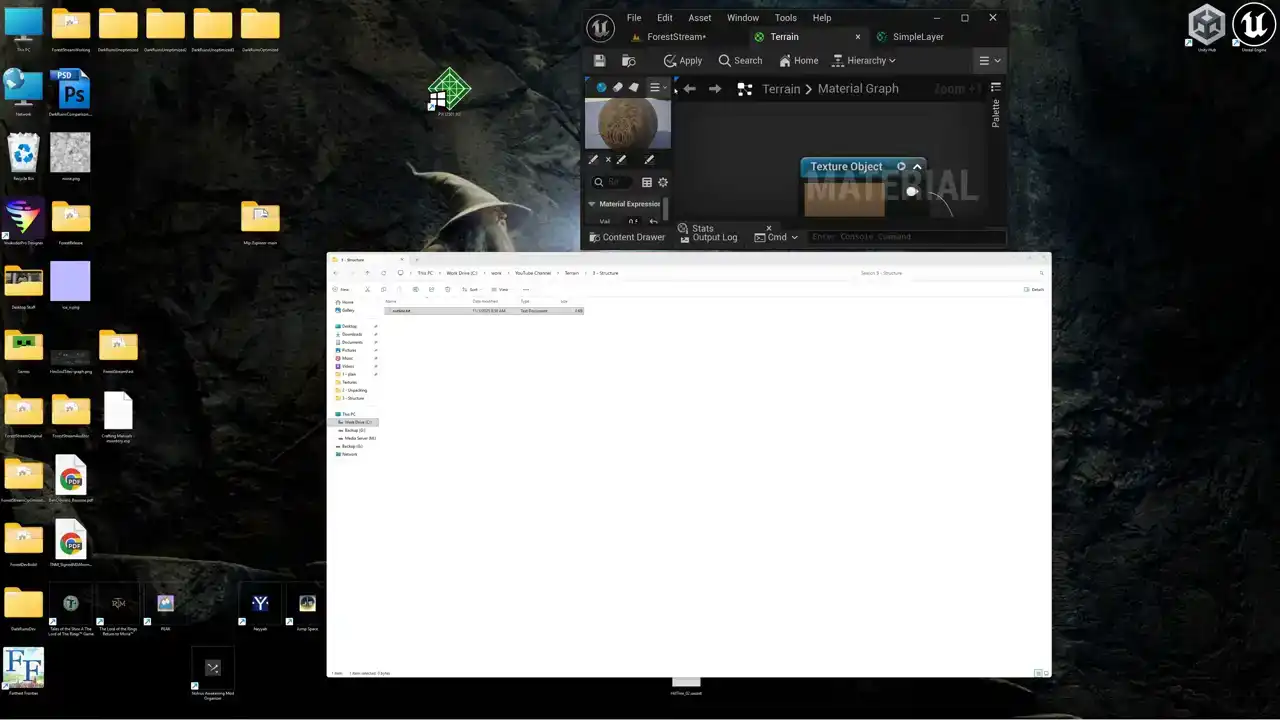
Task: Click the Browse to asset icon
Action: (x=629, y=61)
